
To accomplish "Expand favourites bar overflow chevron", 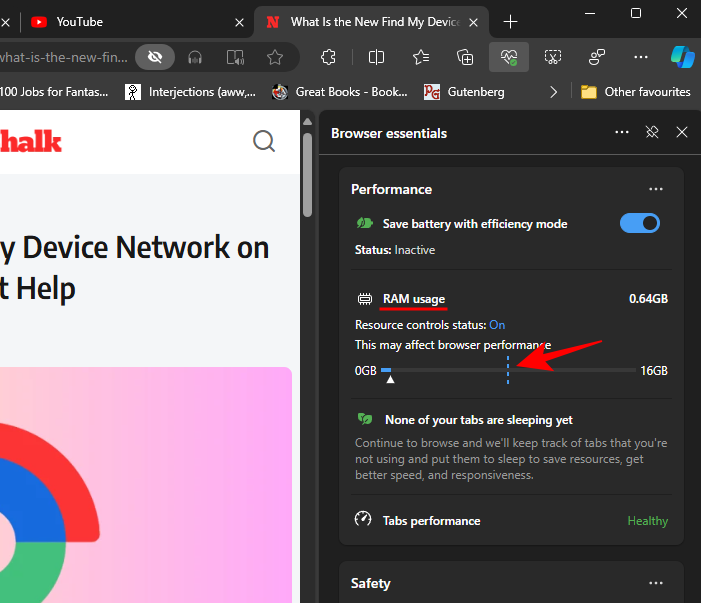I will [553, 92].
